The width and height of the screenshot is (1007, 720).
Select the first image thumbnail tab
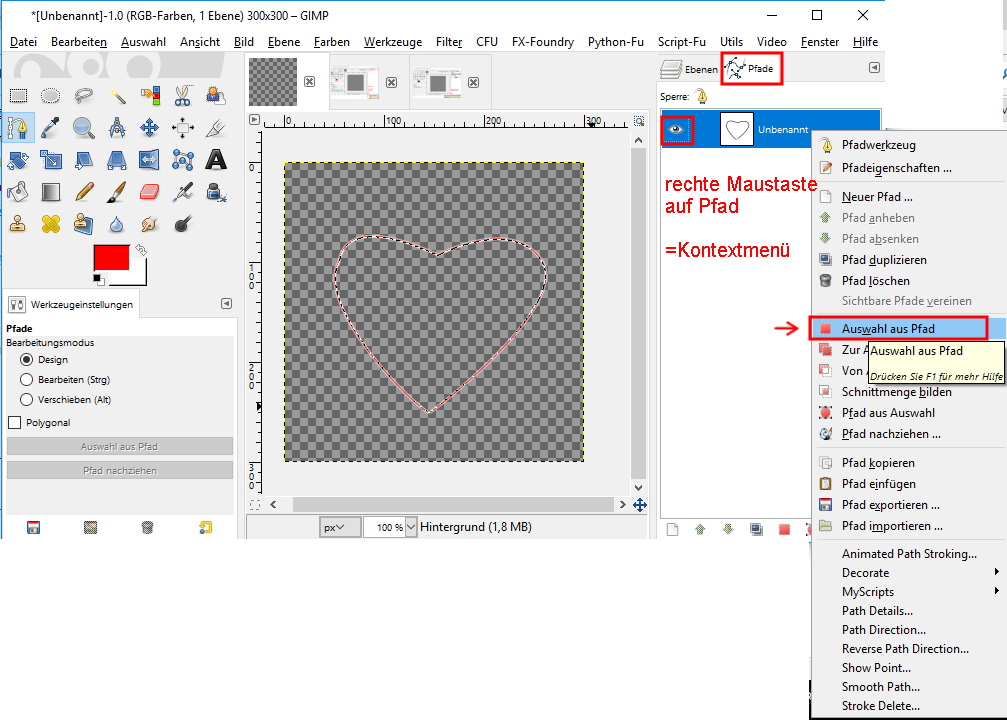pyautogui.click(x=273, y=82)
